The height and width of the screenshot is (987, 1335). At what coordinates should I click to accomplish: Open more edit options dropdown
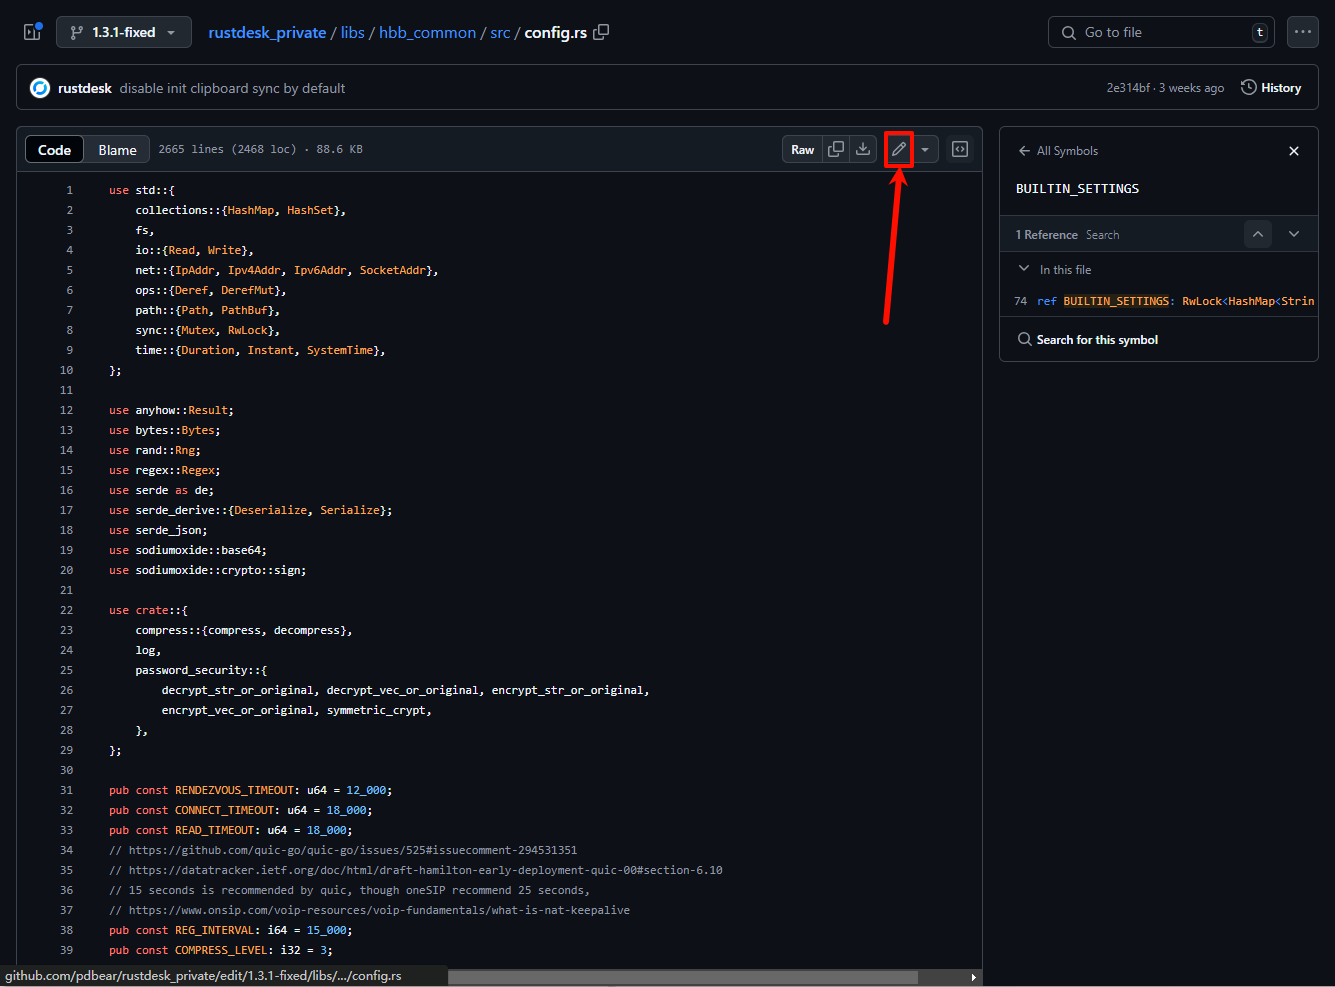point(925,149)
